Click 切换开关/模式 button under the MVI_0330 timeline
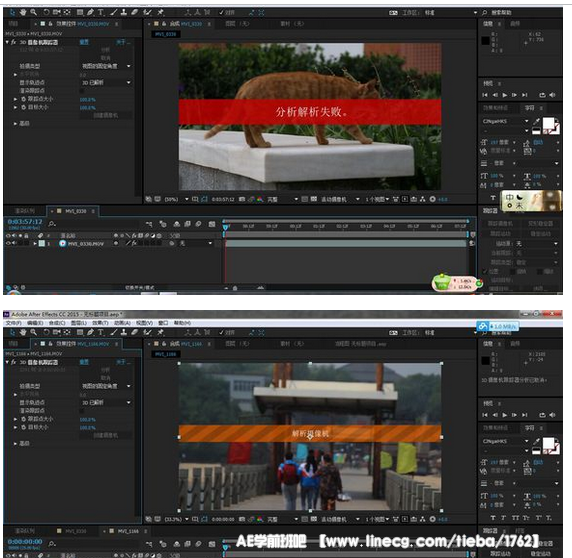Screen dimensions: 572x558 click(140, 288)
